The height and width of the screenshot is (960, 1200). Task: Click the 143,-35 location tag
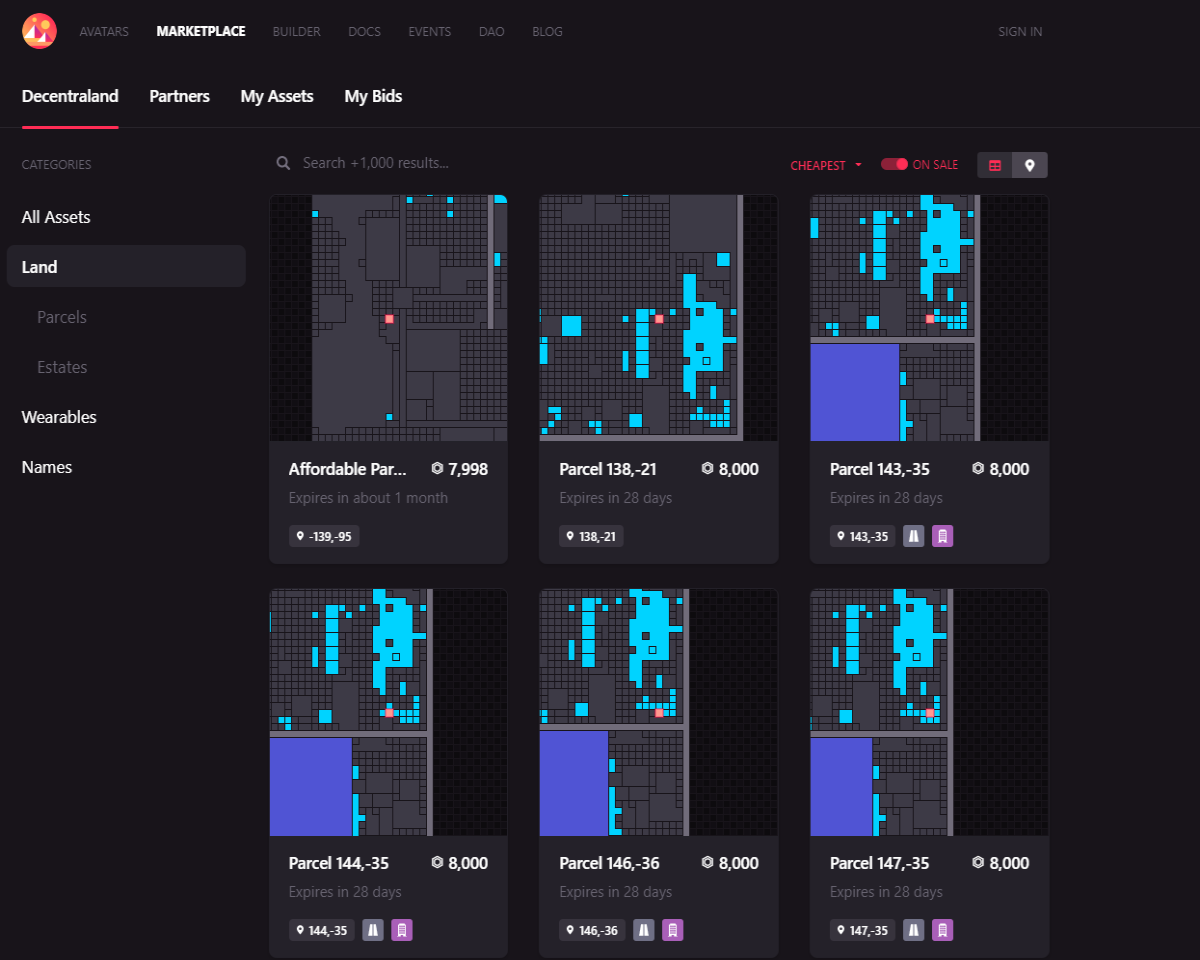[x=863, y=536]
